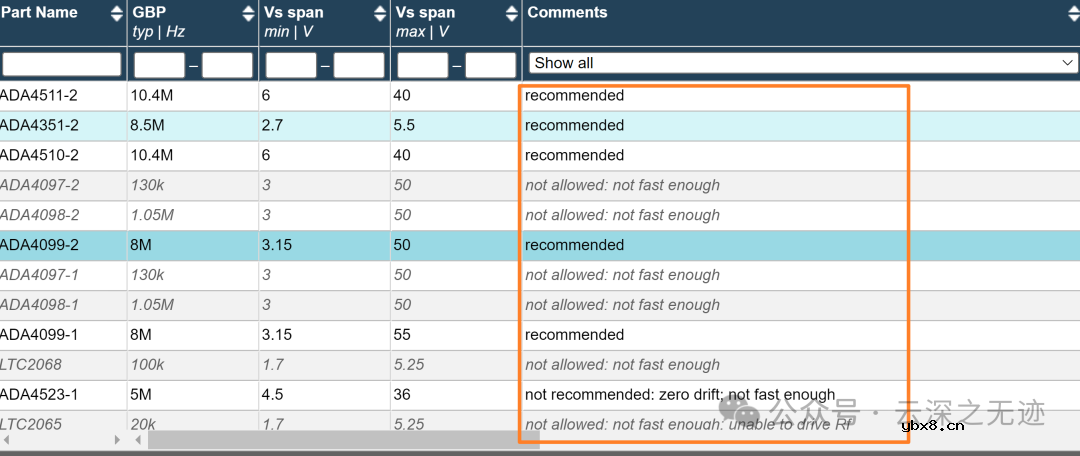The width and height of the screenshot is (1080, 456).
Task: Focus the GBP maximum filter field
Action: pyautogui.click(x=227, y=66)
